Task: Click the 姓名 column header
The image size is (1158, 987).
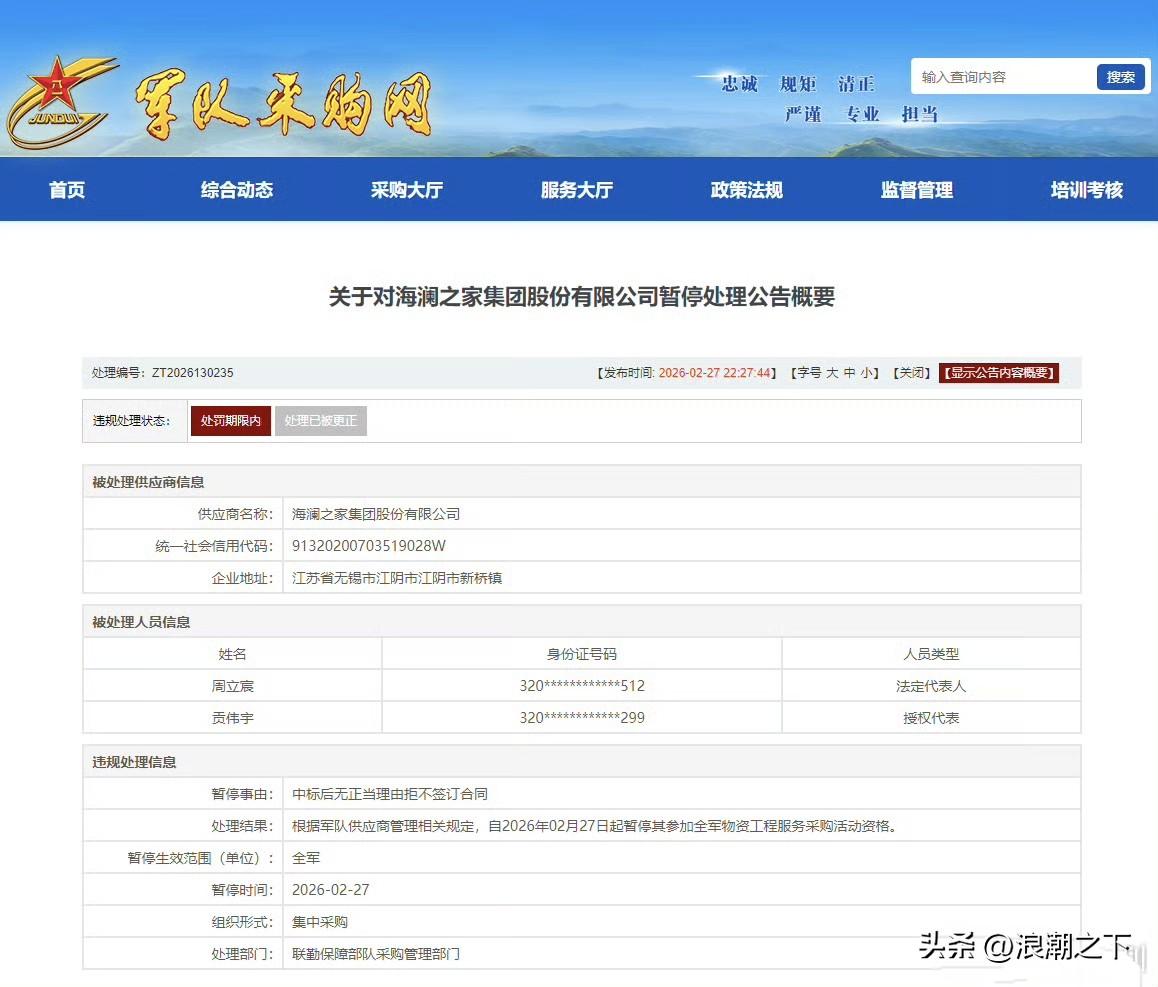Action: coord(233,655)
